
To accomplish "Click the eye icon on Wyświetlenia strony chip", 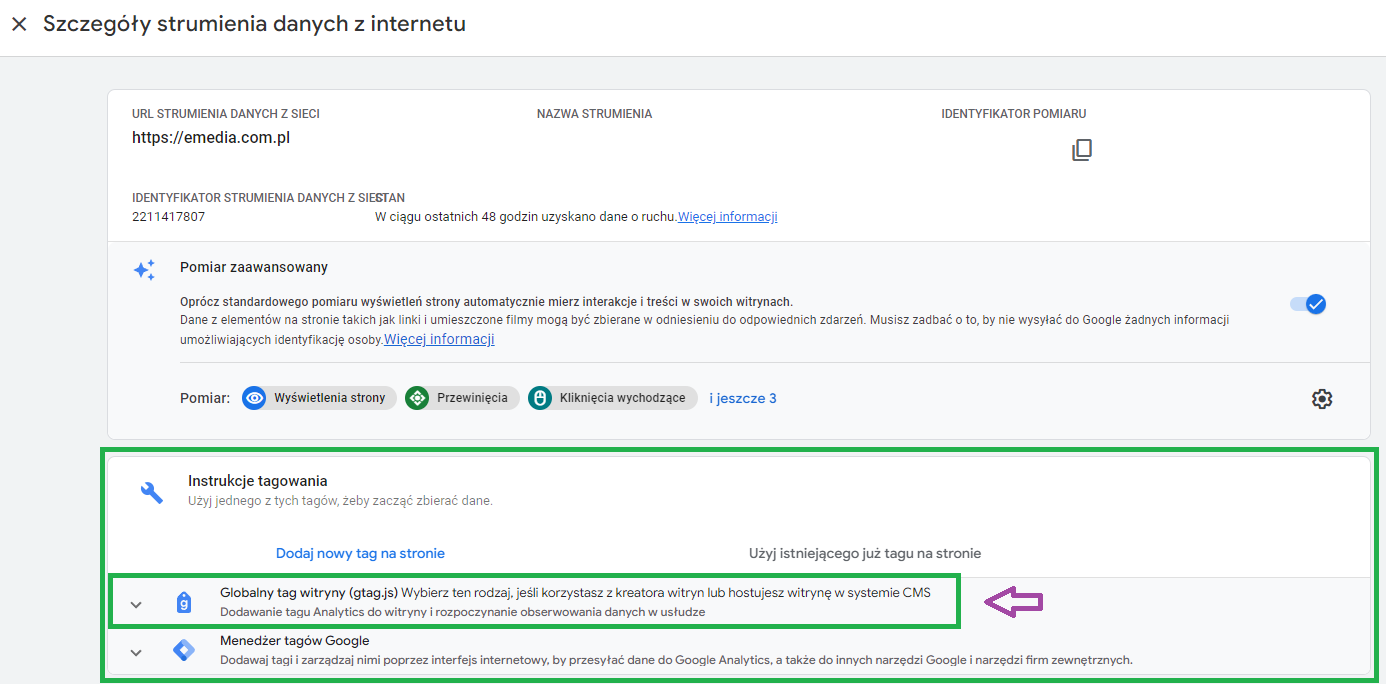I will [254, 397].
